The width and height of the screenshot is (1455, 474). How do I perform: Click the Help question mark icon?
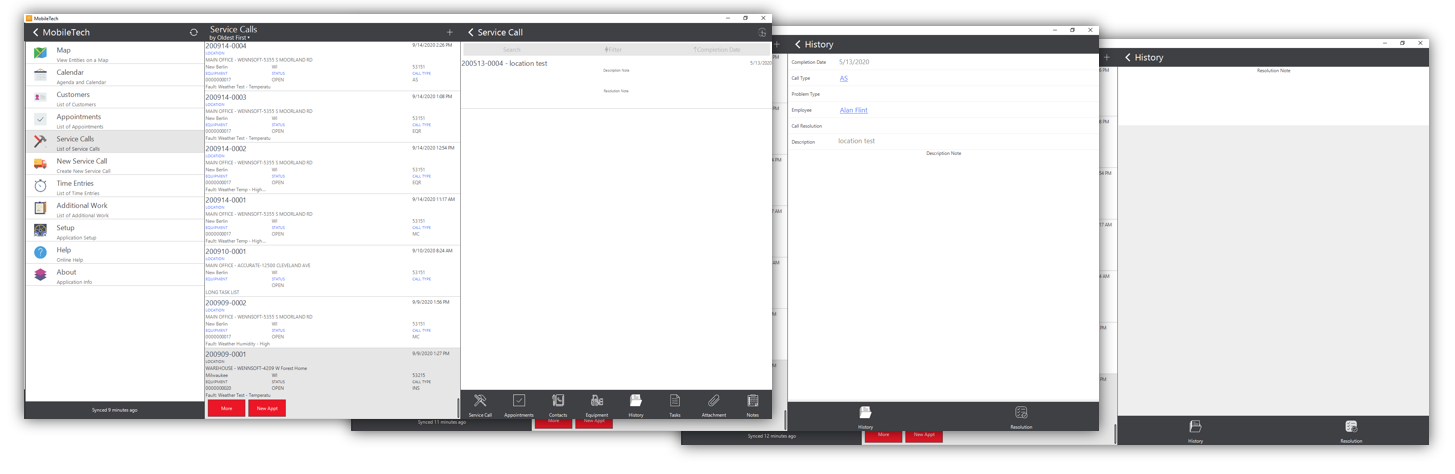[40, 253]
